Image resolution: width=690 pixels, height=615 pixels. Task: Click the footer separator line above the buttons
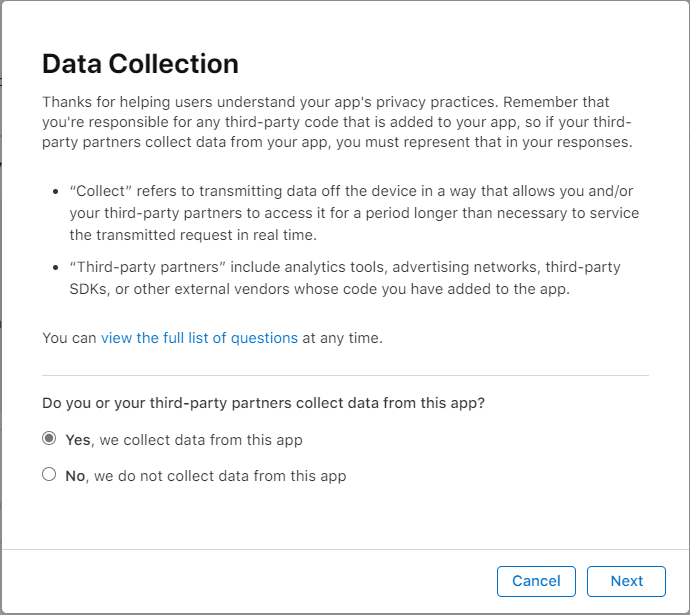click(x=345, y=549)
